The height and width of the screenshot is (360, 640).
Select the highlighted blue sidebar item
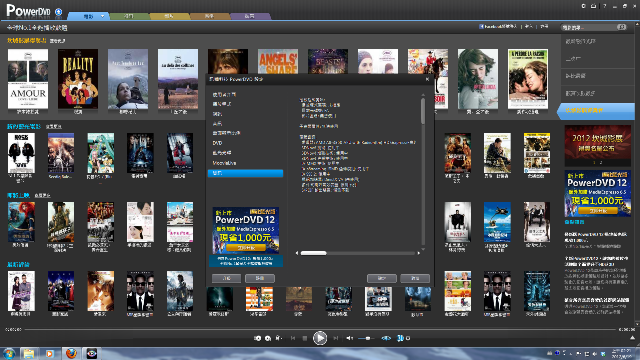coord(596,111)
